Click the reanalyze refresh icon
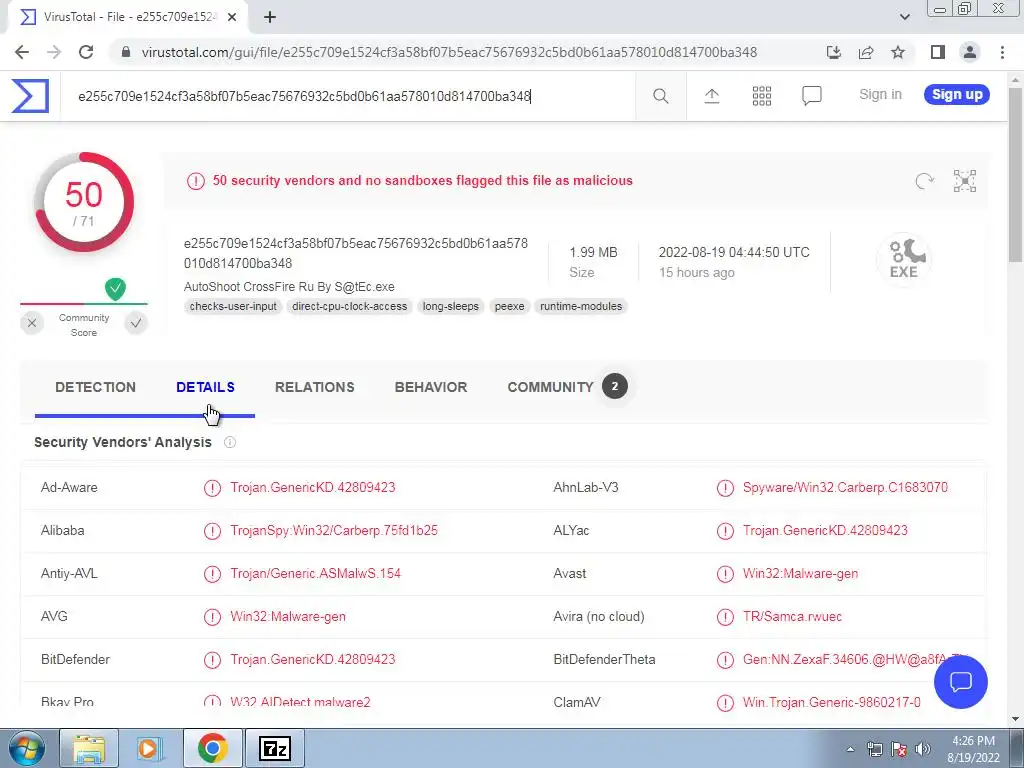The image size is (1024, 768). coord(924,181)
